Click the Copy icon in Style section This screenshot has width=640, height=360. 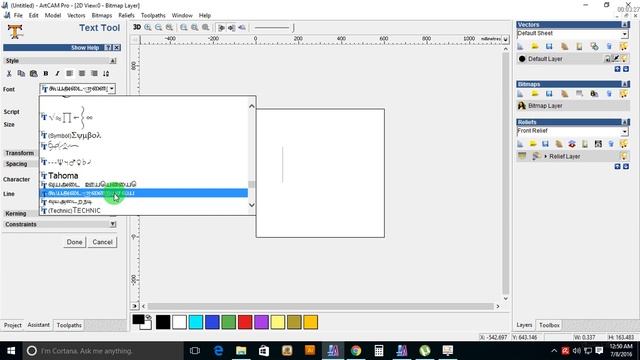pyautogui.click(x=21, y=73)
